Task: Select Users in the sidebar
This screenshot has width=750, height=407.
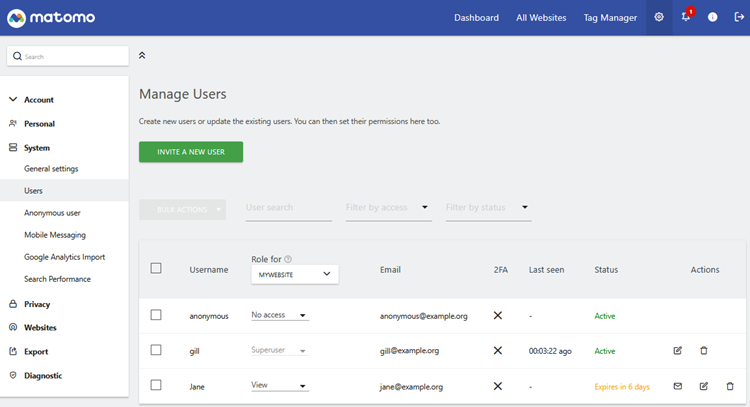Action: [x=64, y=190]
